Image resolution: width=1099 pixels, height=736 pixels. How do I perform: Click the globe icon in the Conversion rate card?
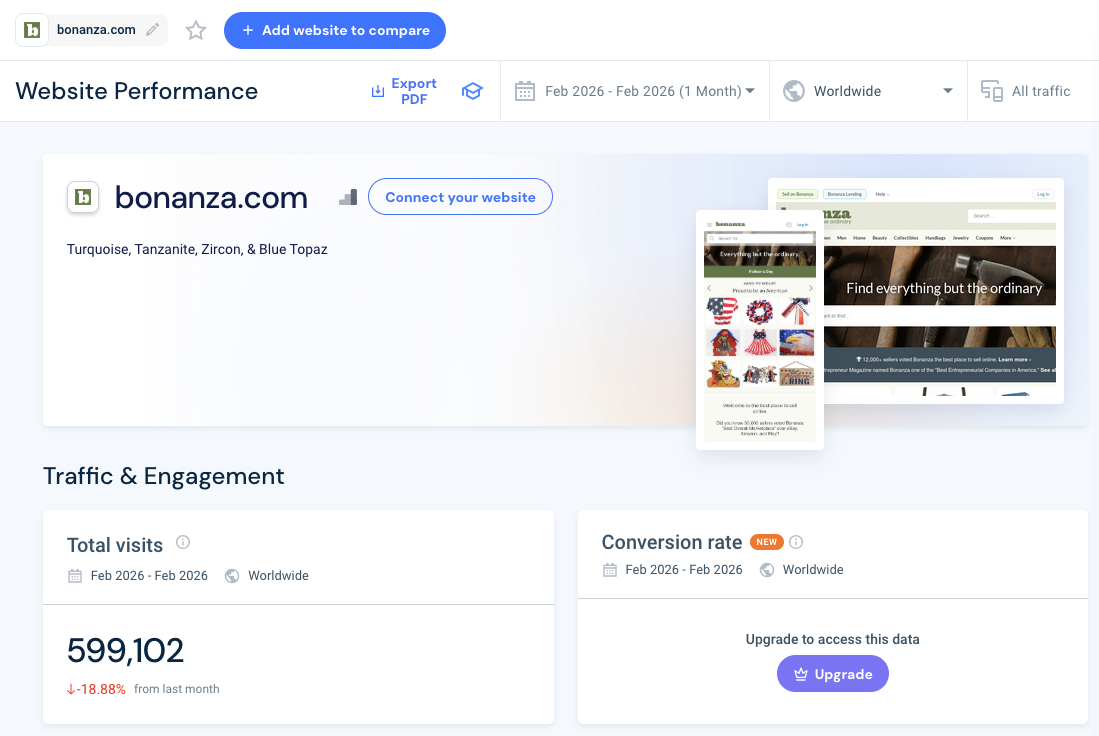tap(766, 570)
